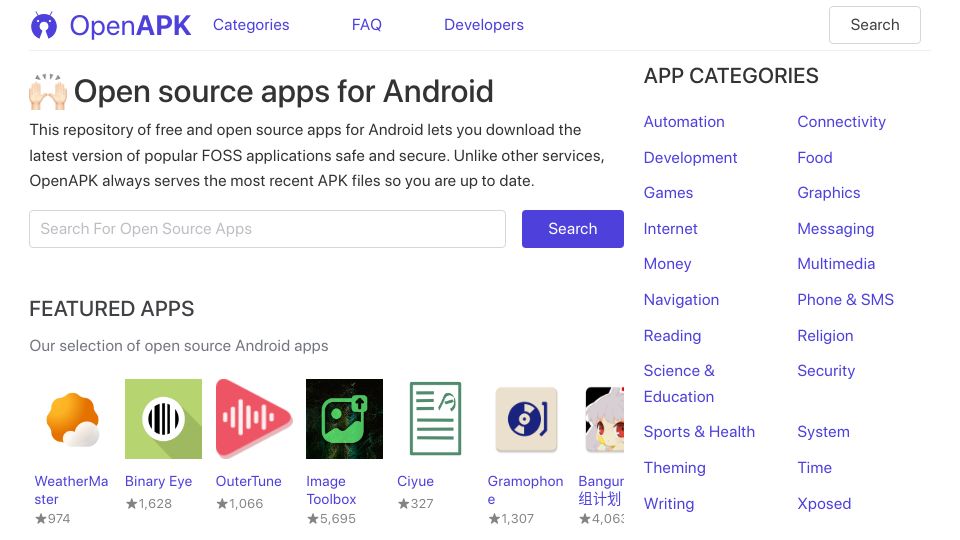Browse the Connectivity category
960x540 pixels.
tap(841, 122)
